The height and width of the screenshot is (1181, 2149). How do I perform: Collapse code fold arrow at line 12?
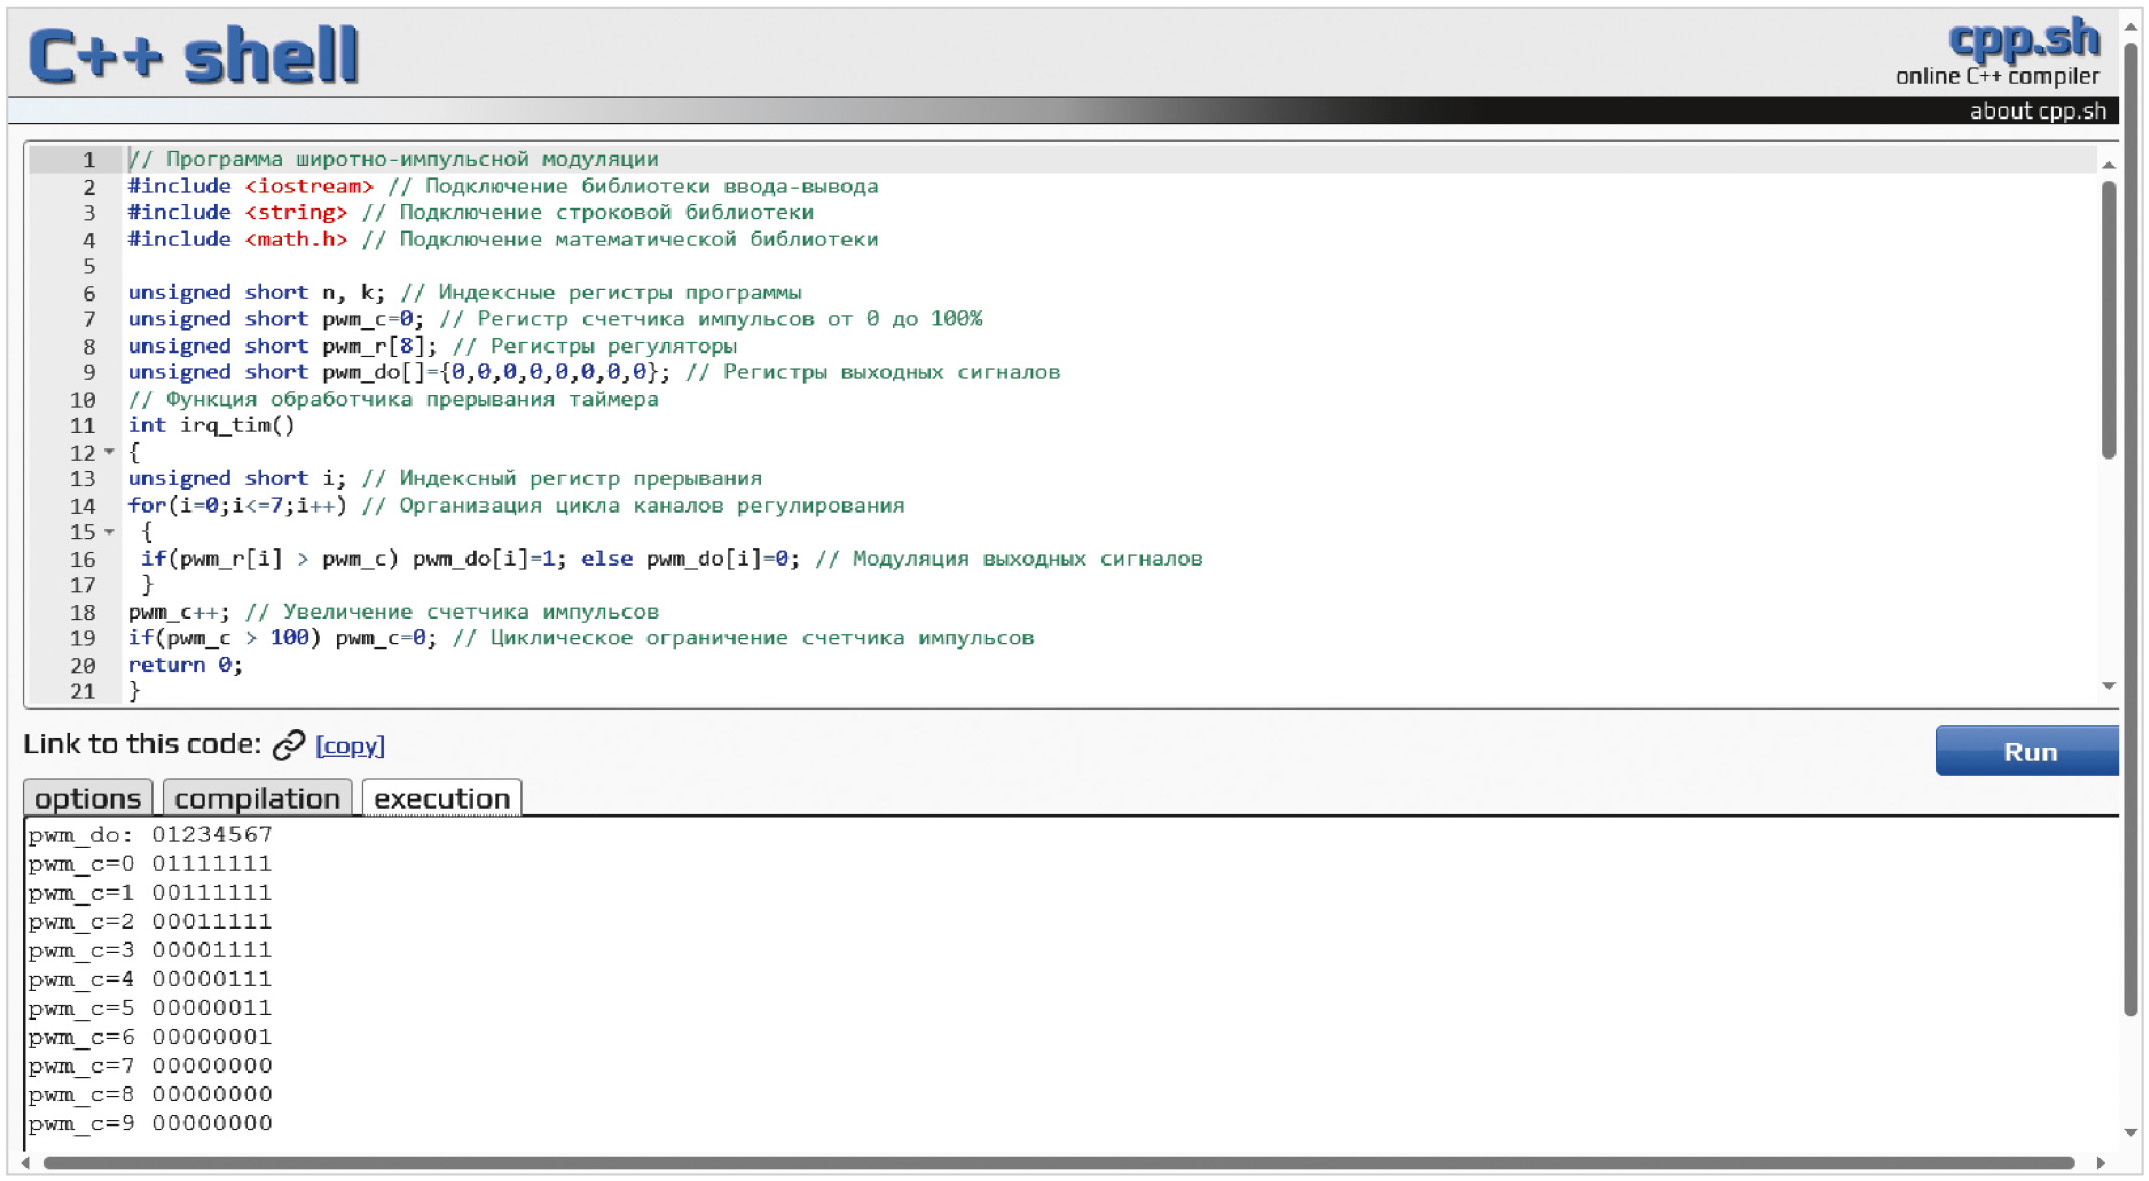[110, 452]
